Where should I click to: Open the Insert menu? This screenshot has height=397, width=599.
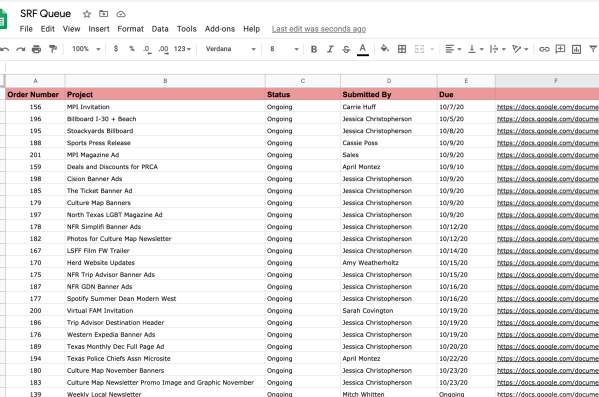[99, 29]
